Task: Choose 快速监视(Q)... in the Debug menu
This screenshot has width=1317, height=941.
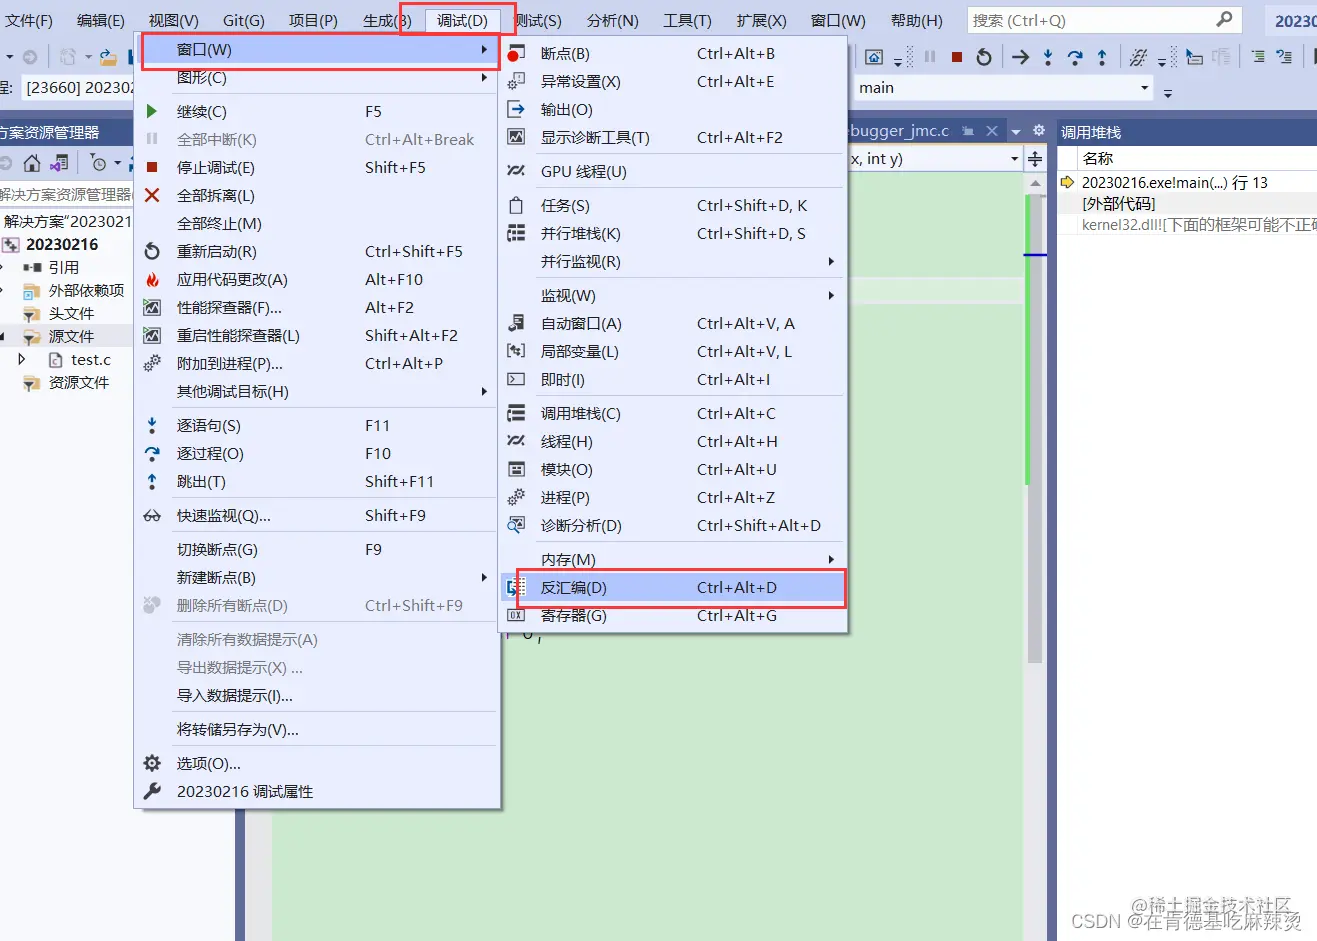Action: pyautogui.click(x=316, y=515)
